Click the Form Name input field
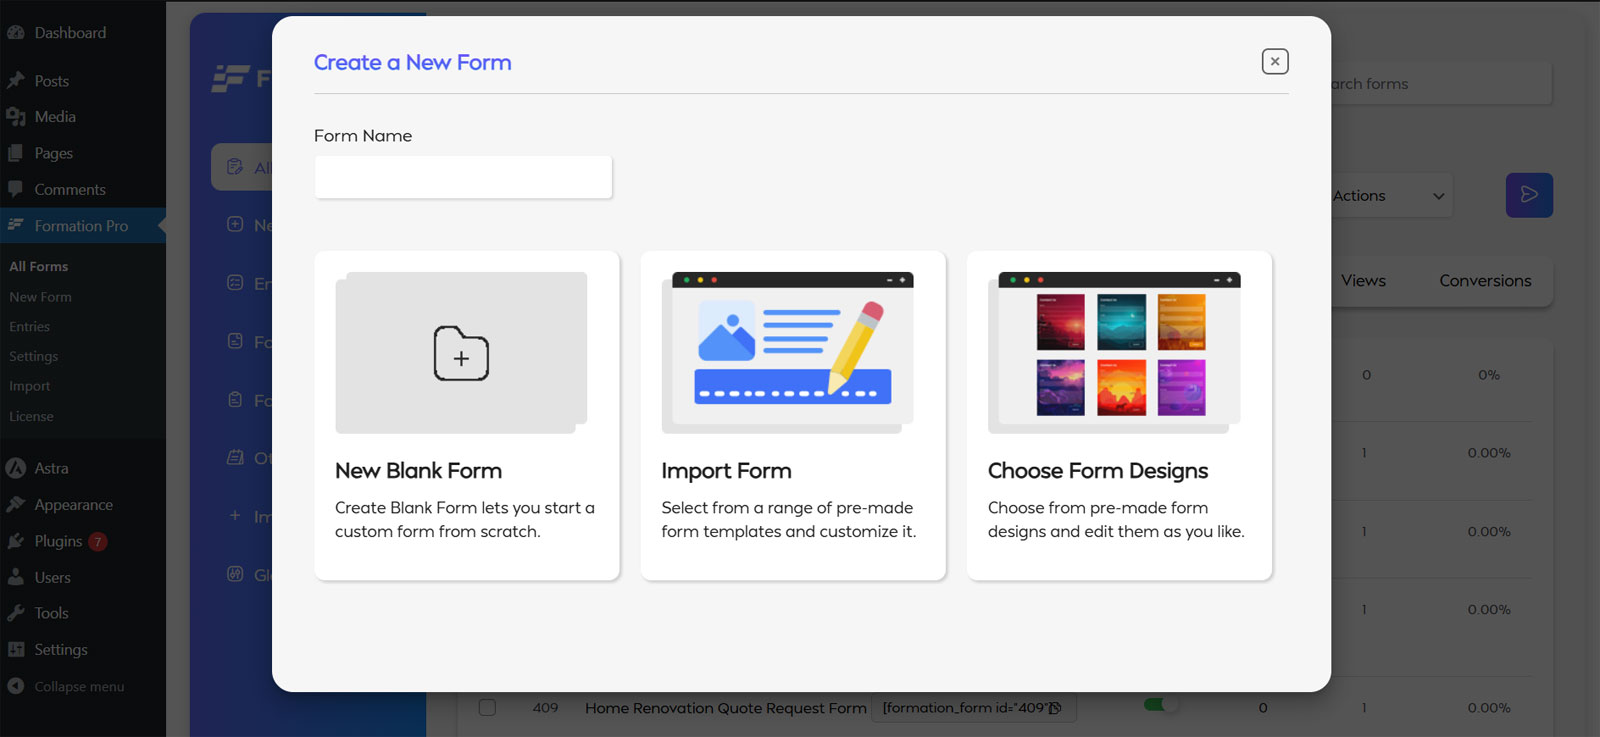 click(x=463, y=177)
